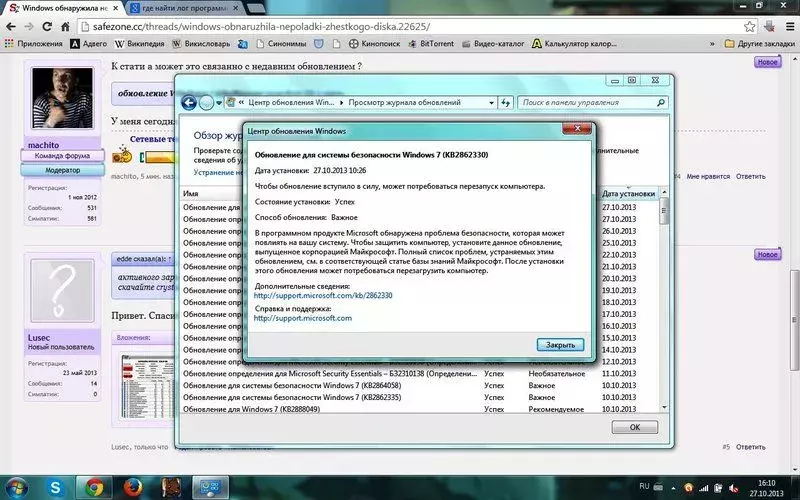
Task: Click the 'Просмотр журнала обновлений' breadcrumb
Action: 404,103
